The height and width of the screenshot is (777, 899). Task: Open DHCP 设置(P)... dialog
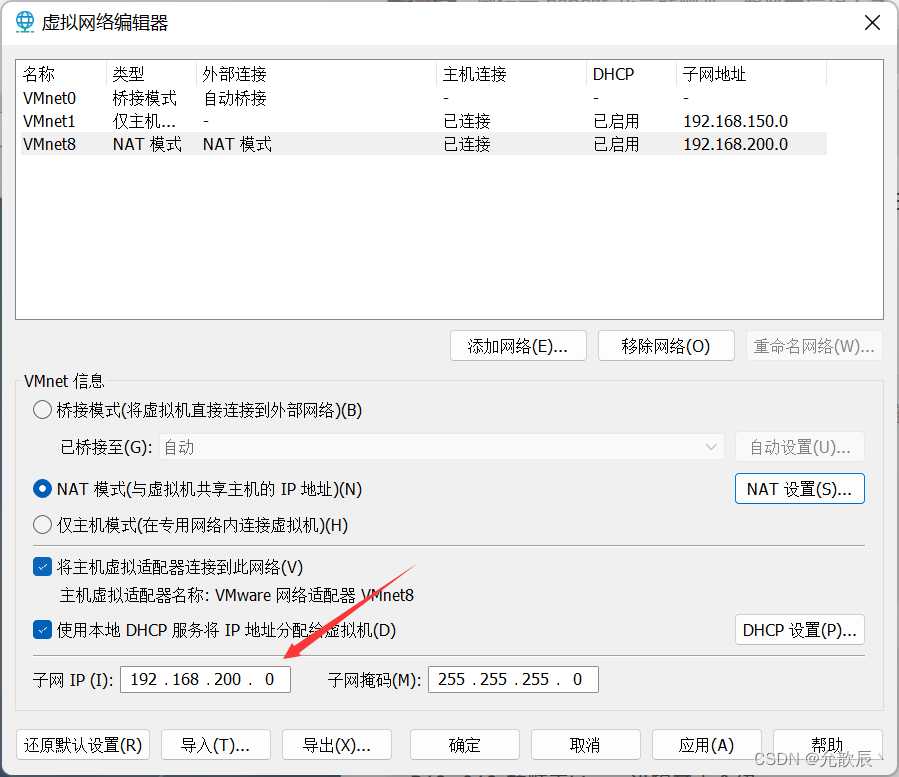tap(800, 630)
